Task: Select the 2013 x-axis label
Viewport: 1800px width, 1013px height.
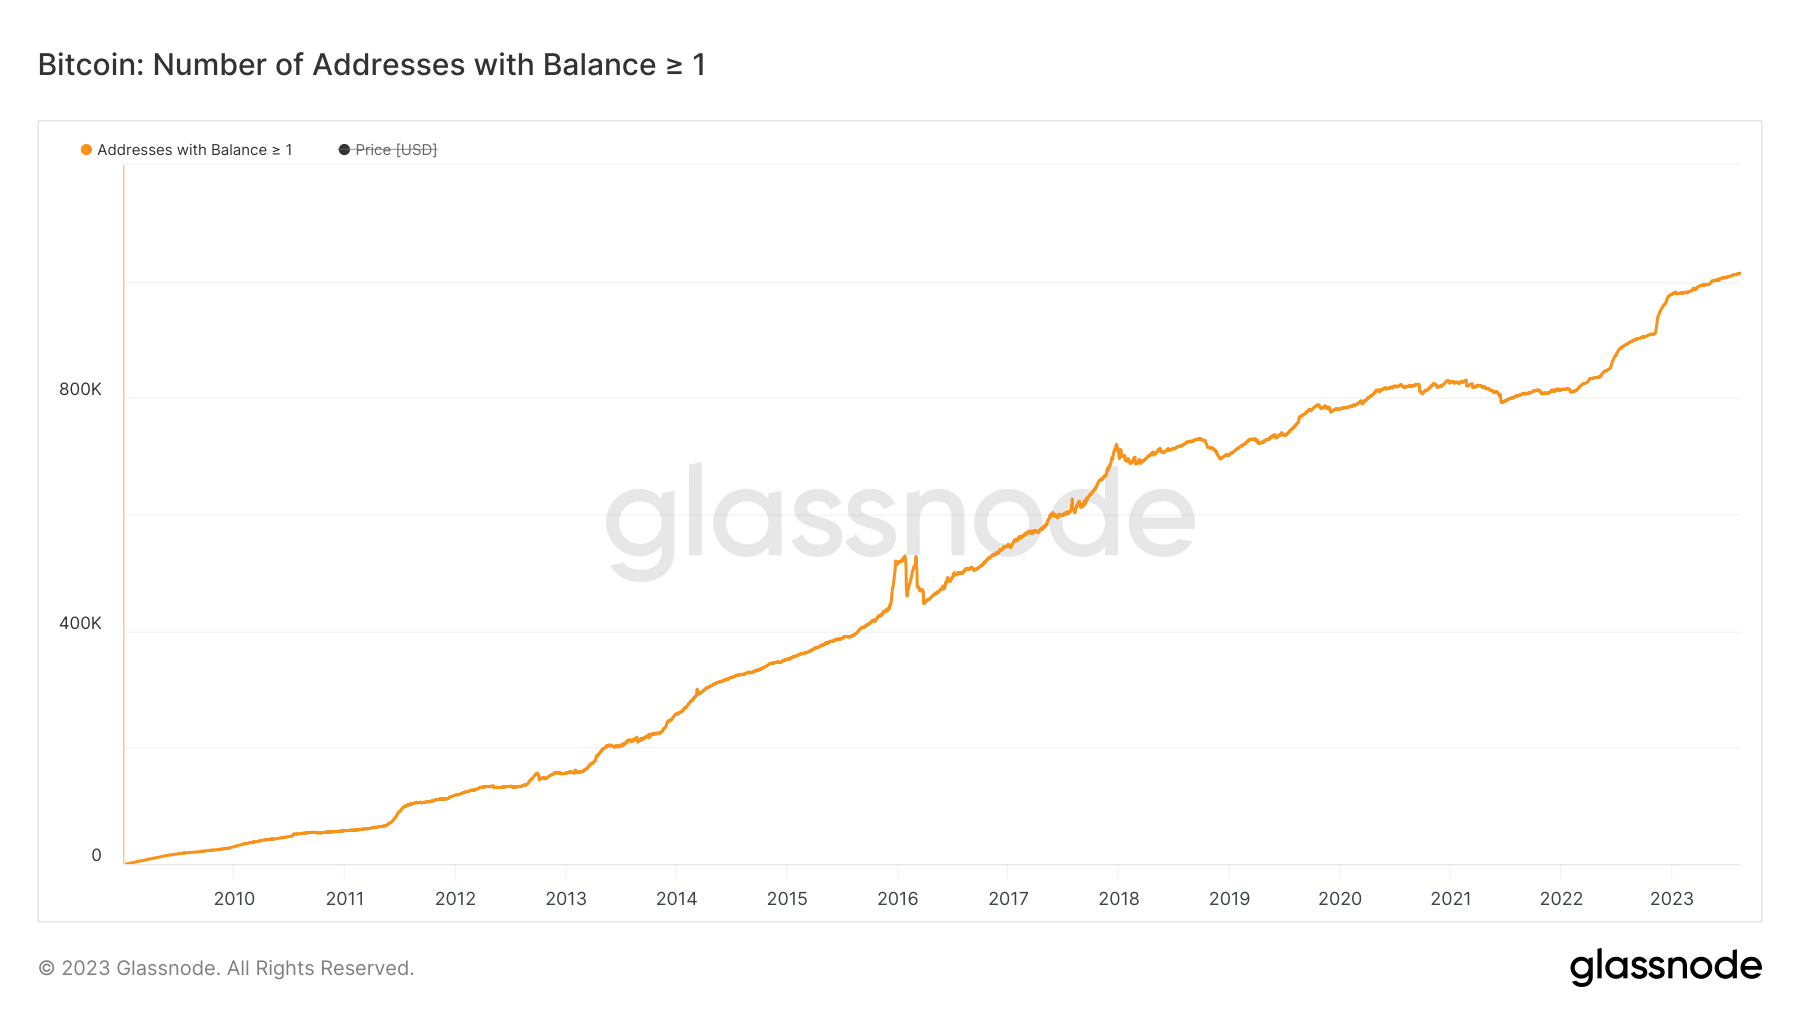Action: point(566,898)
